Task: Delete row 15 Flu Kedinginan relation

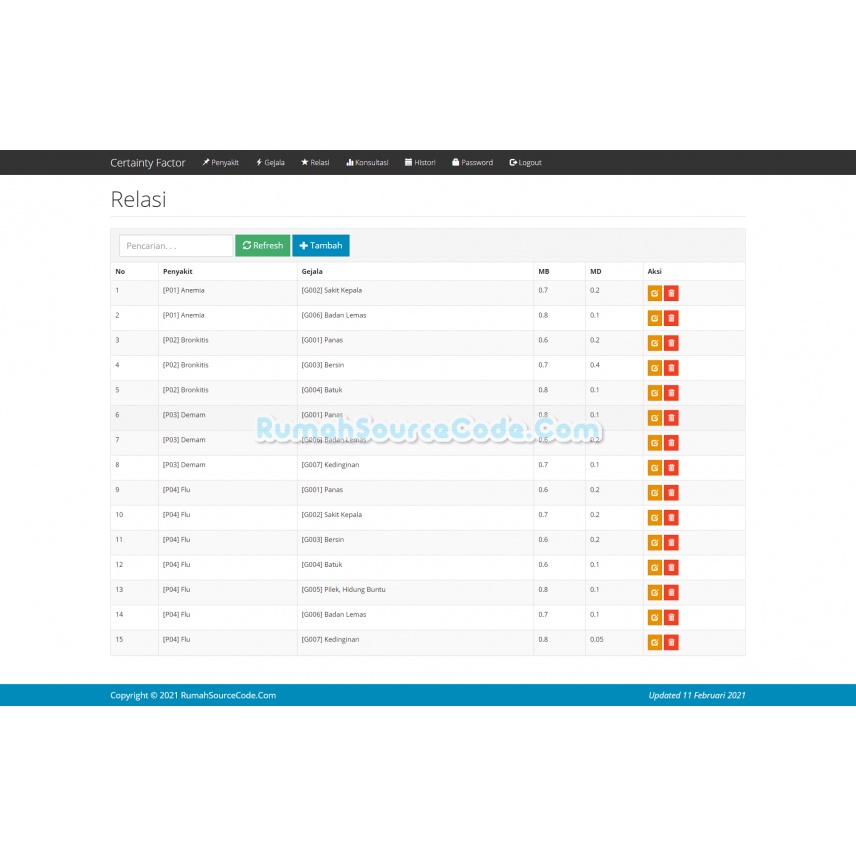Action: (671, 643)
